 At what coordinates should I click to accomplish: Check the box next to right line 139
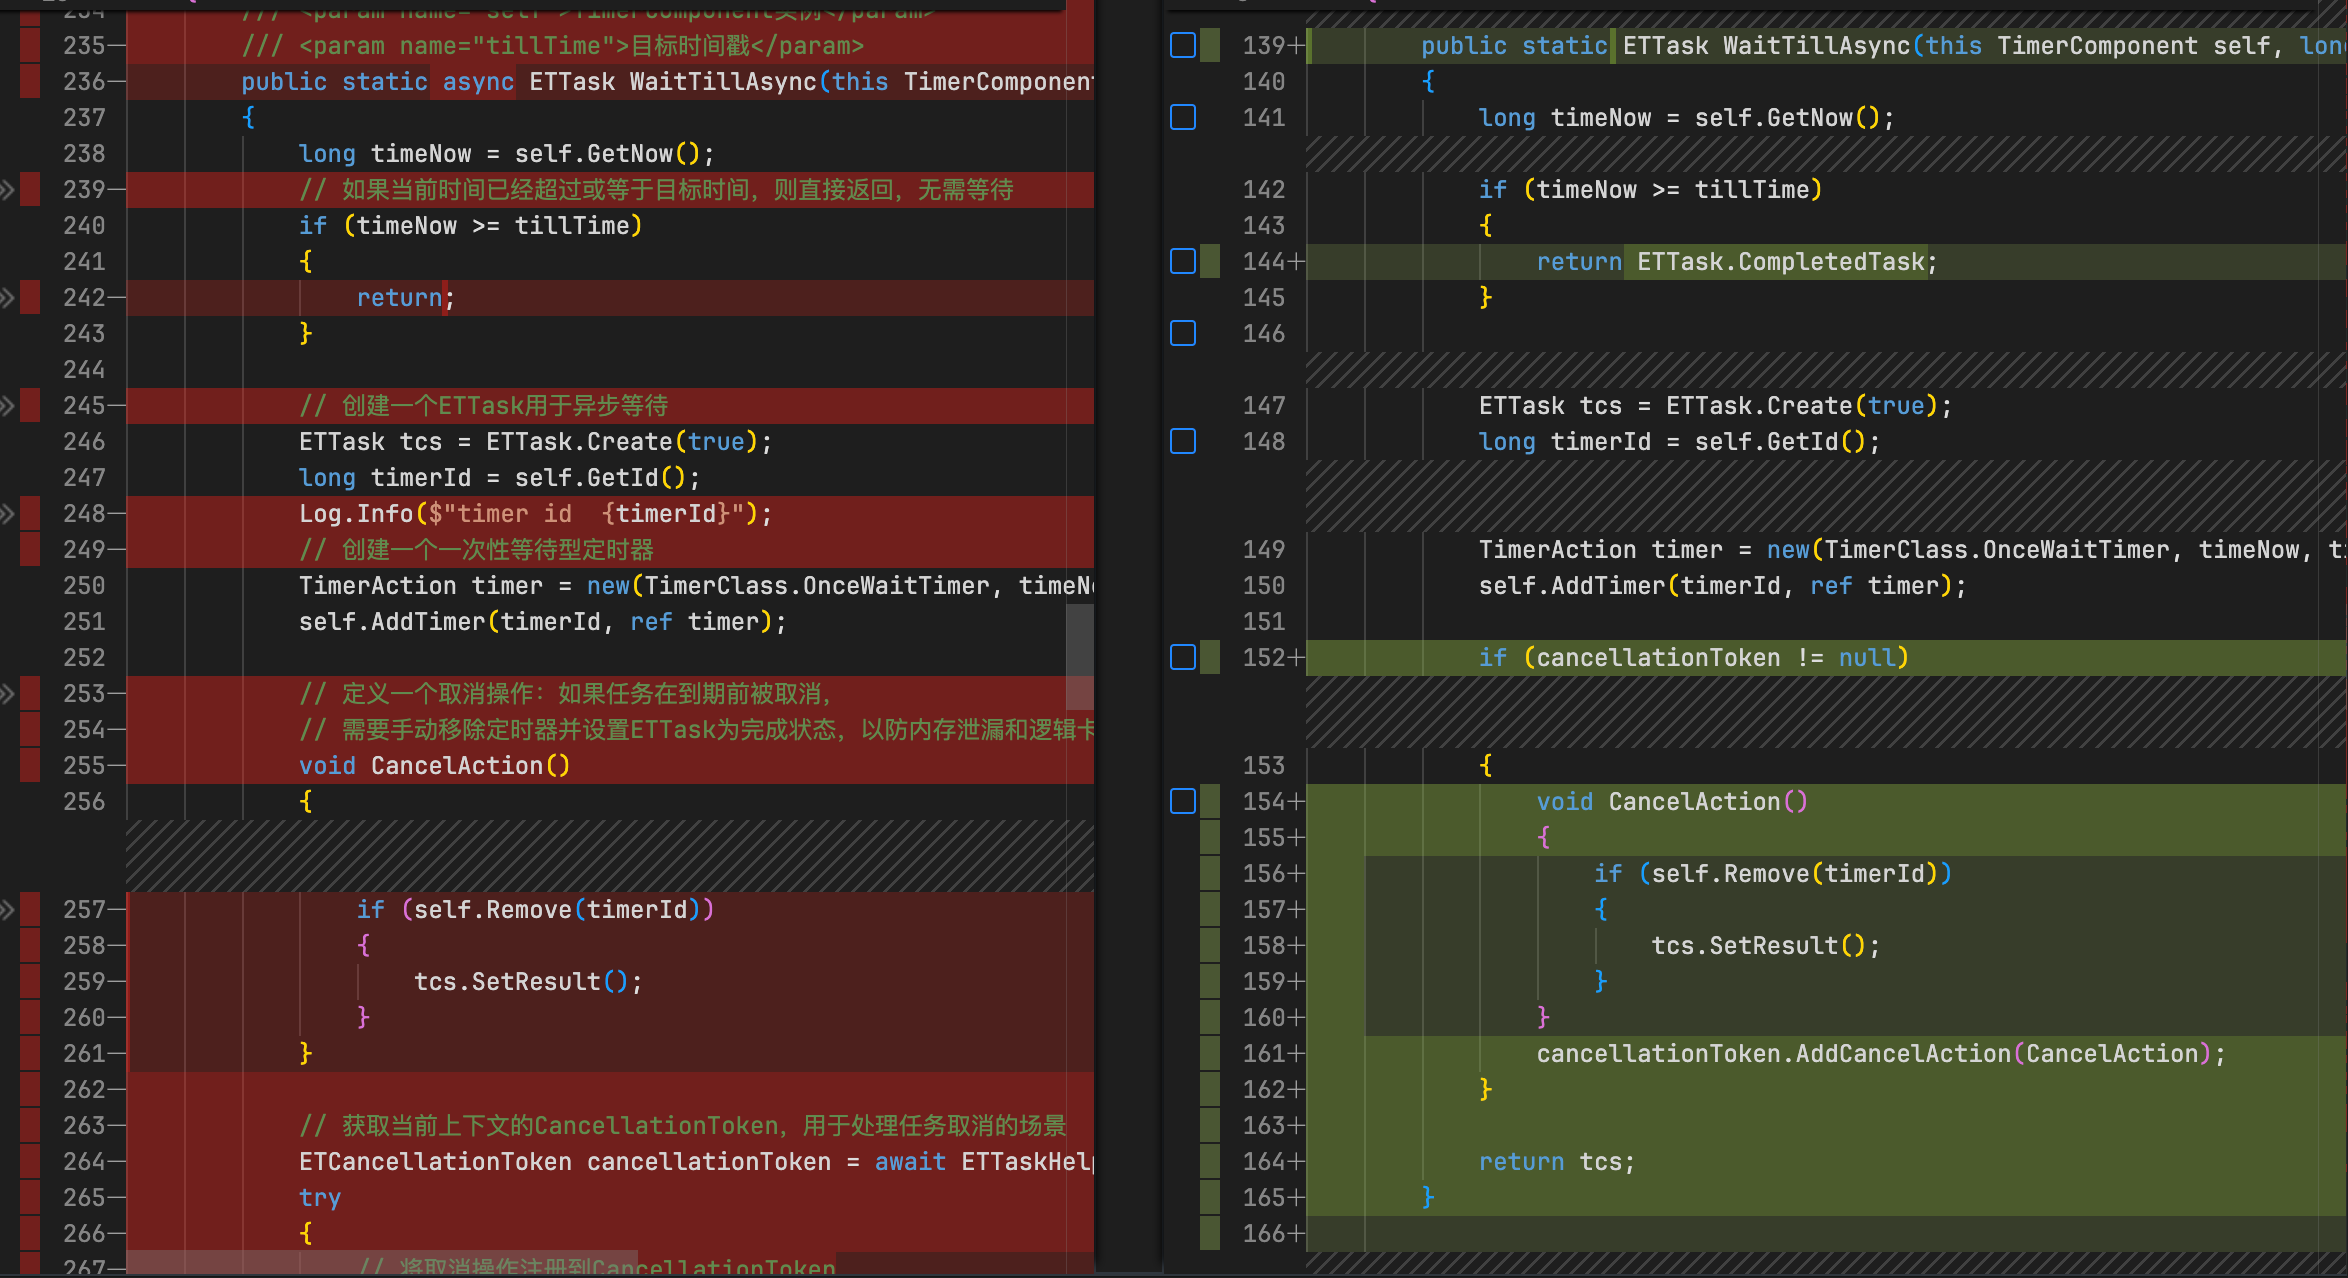(1183, 45)
